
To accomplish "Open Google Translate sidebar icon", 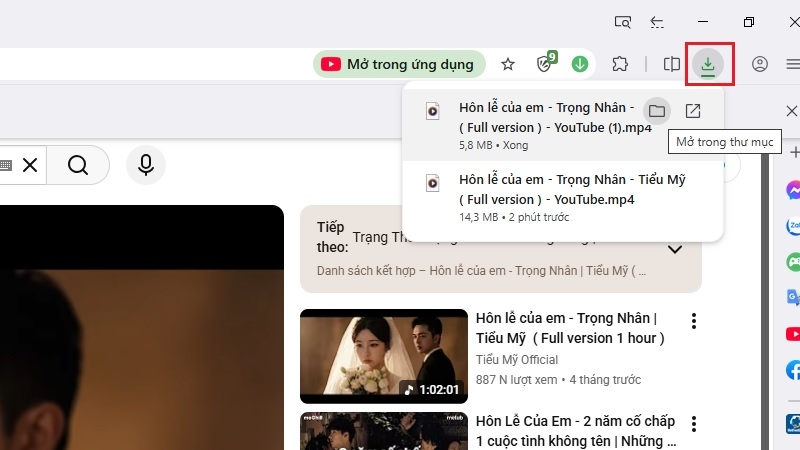I will 793,297.
